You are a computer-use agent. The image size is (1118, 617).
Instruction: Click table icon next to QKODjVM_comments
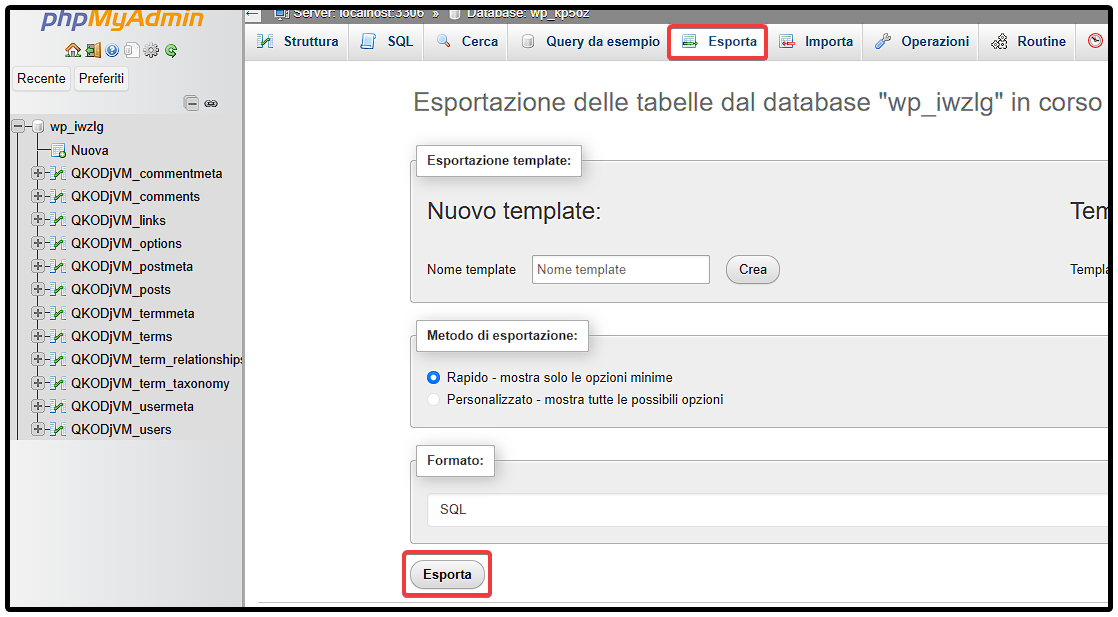coord(58,196)
